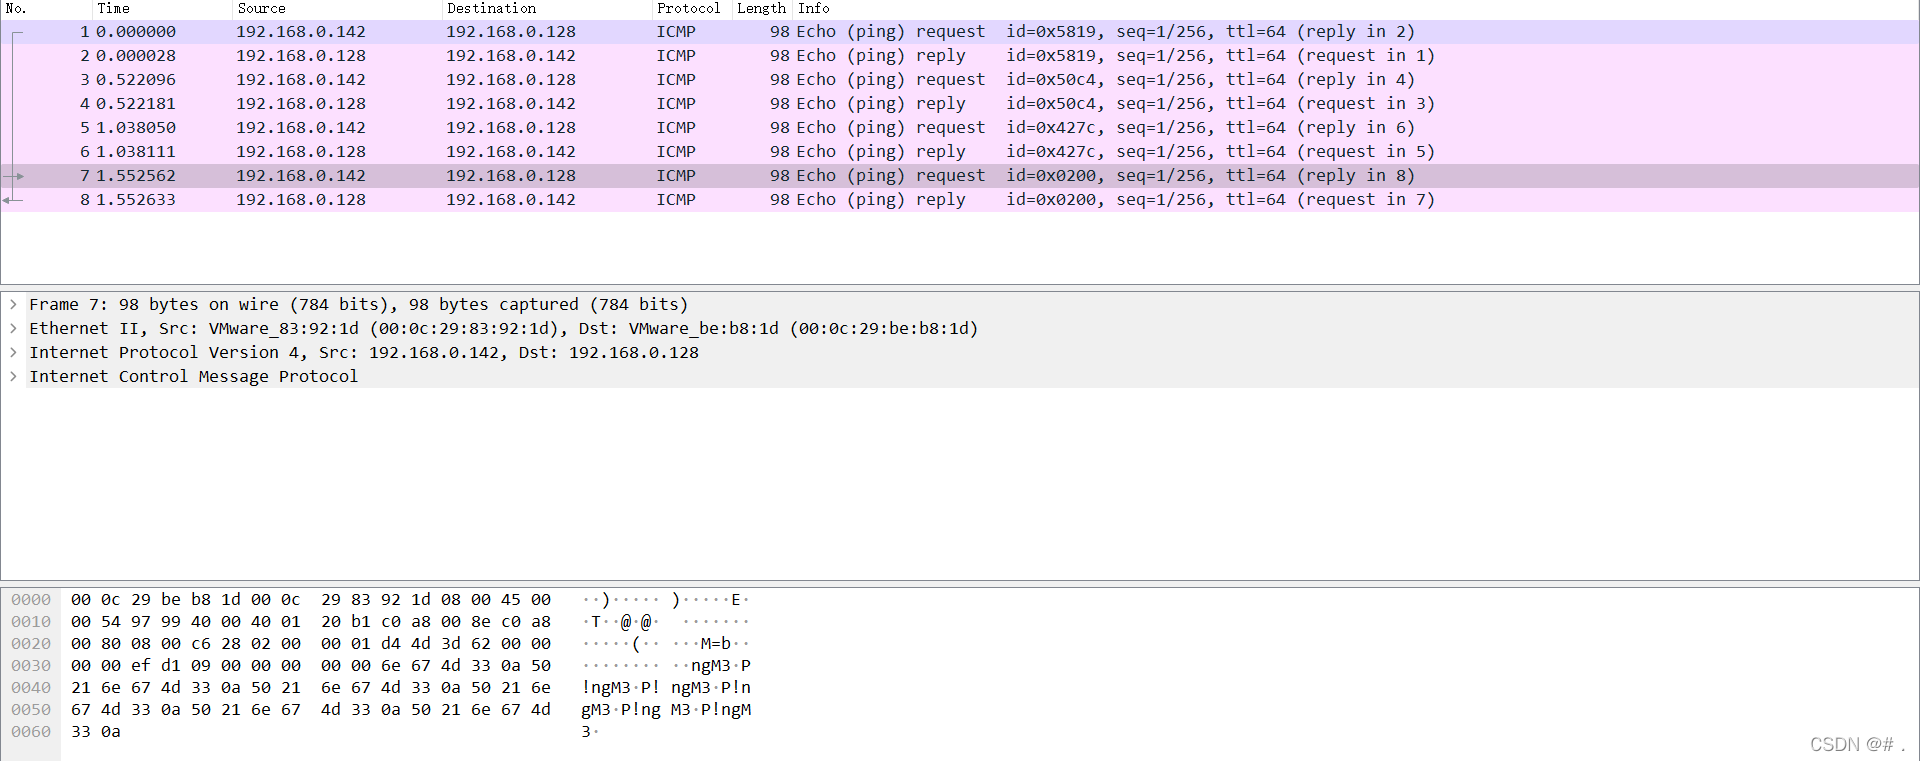Expand Internet Protocol Version 4 section
Viewport: 1920px width, 761px height.
[13, 352]
